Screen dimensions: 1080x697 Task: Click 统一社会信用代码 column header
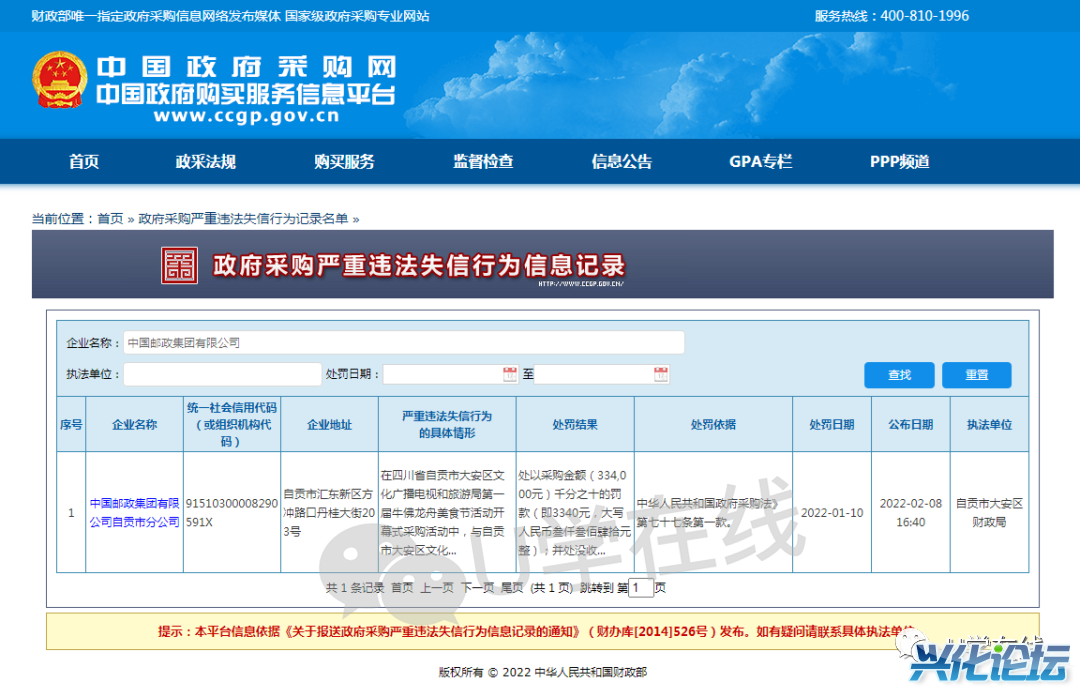point(232,424)
